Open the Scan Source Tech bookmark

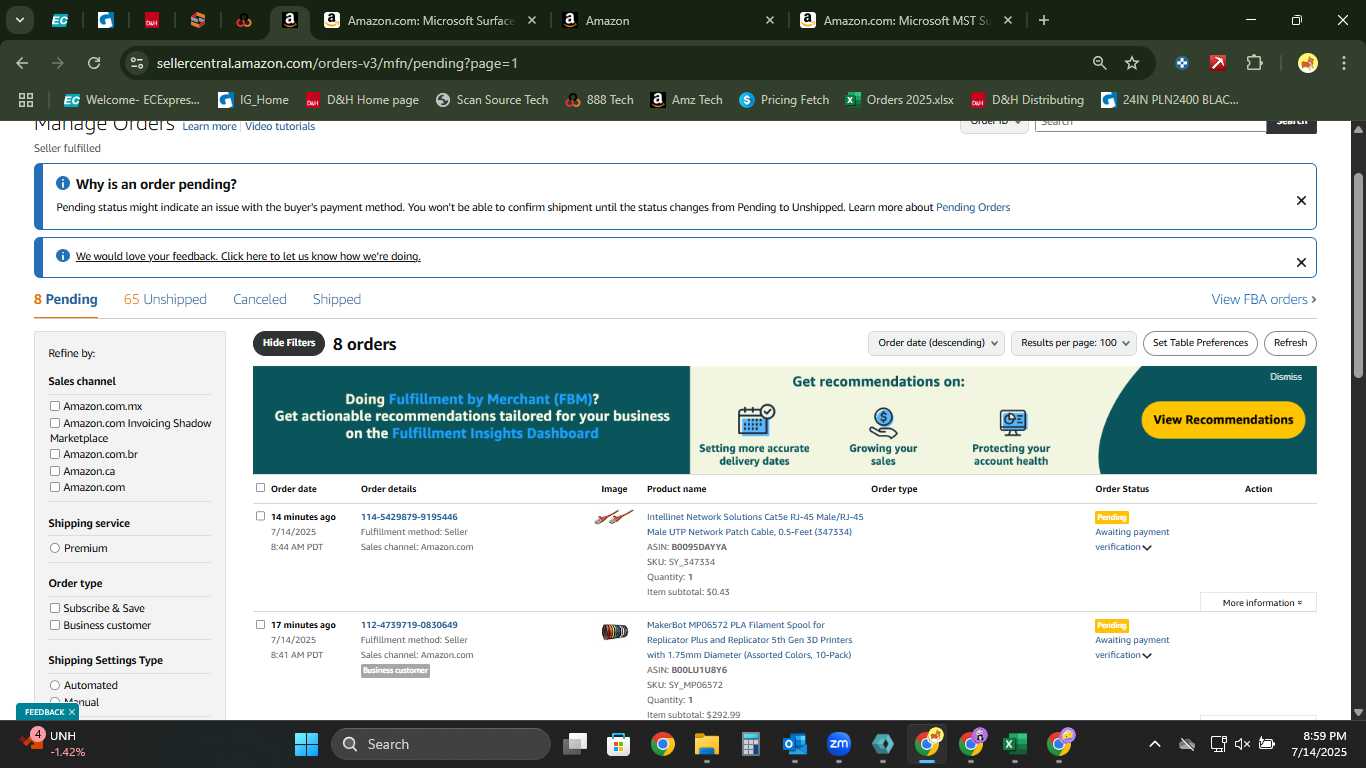(x=491, y=100)
